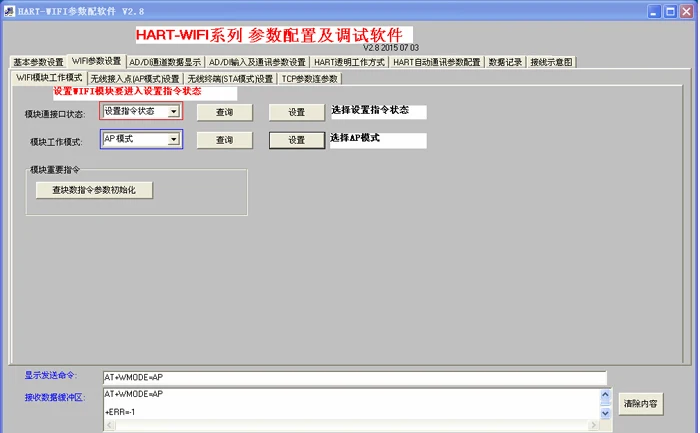Minimize the HART-WIFI window
The height and width of the screenshot is (433, 700).
tap(654, 12)
